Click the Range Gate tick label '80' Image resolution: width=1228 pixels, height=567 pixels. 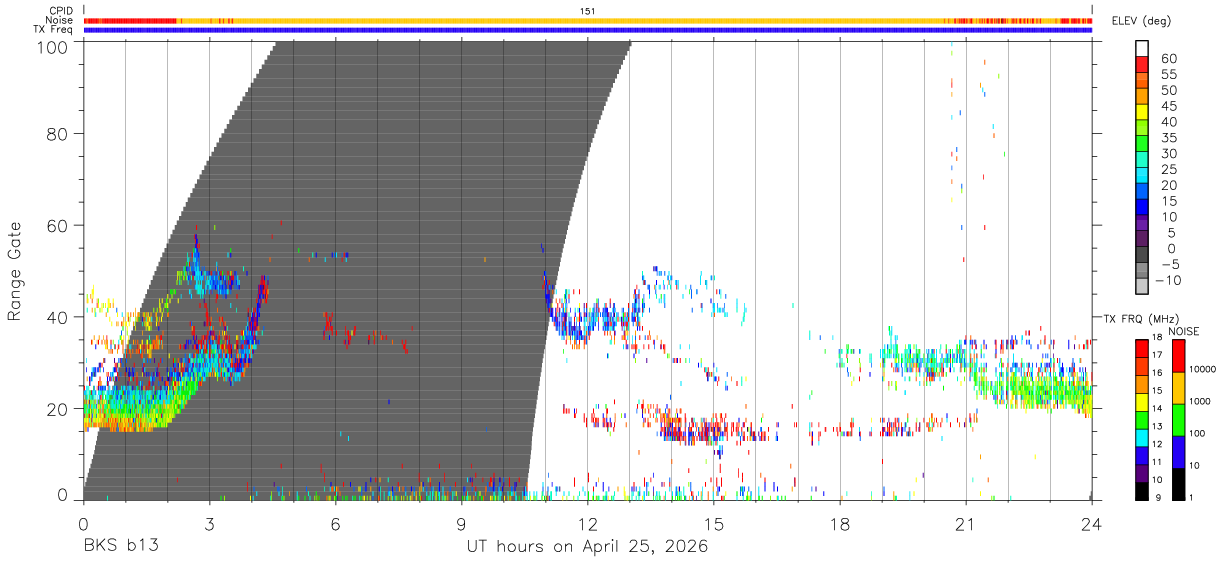coord(57,133)
